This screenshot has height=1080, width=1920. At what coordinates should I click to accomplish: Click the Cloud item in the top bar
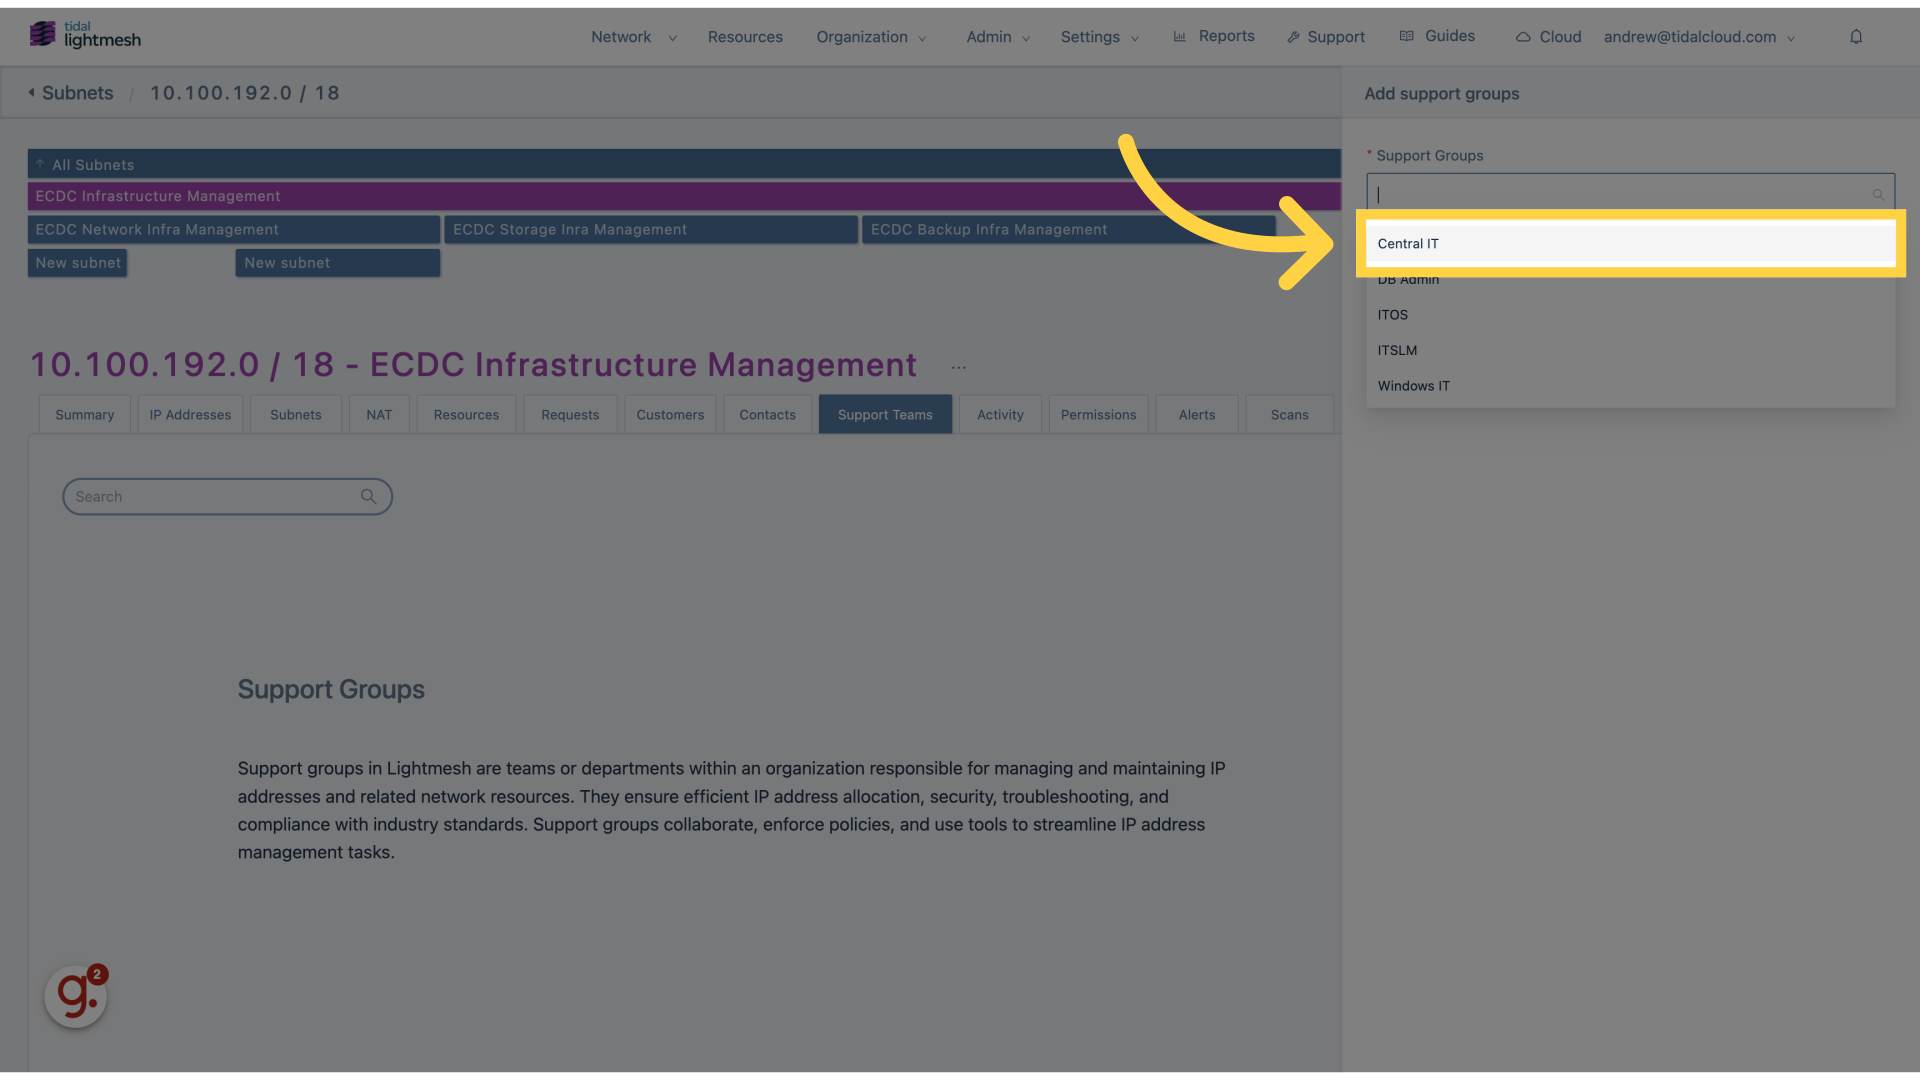point(1548,37)
